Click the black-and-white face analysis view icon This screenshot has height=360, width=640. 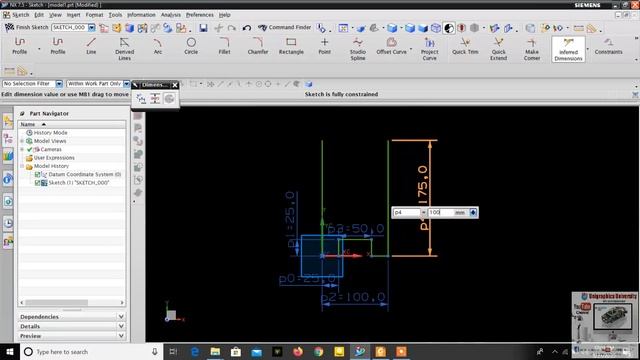point(449,28)
